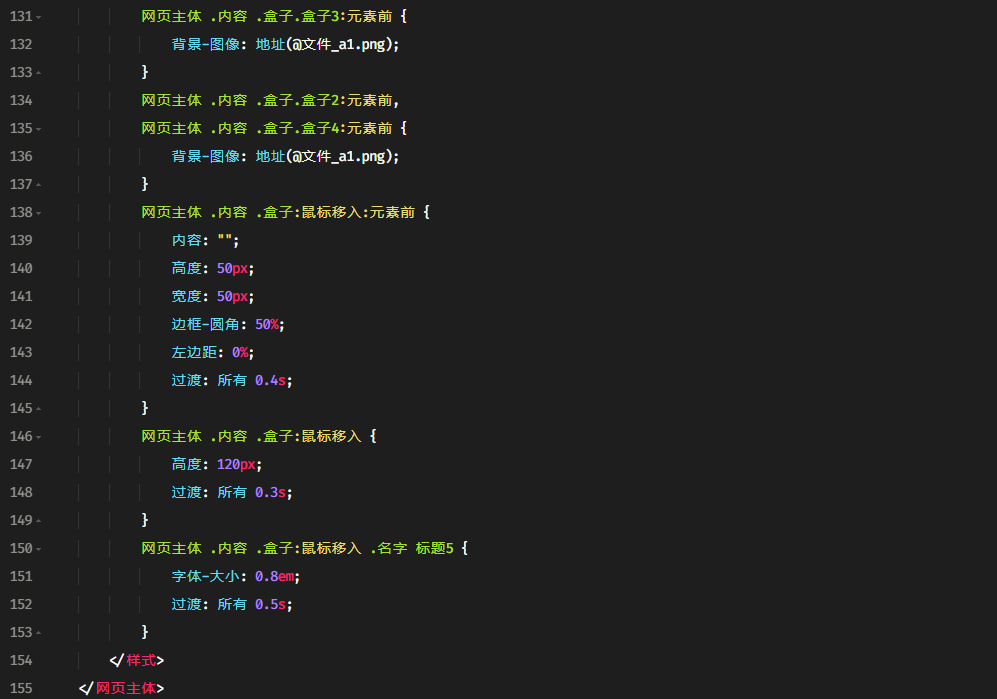997x699 pixels.
Task: Click the 盒子4:元素前 selector text
Action: [347, 128]
